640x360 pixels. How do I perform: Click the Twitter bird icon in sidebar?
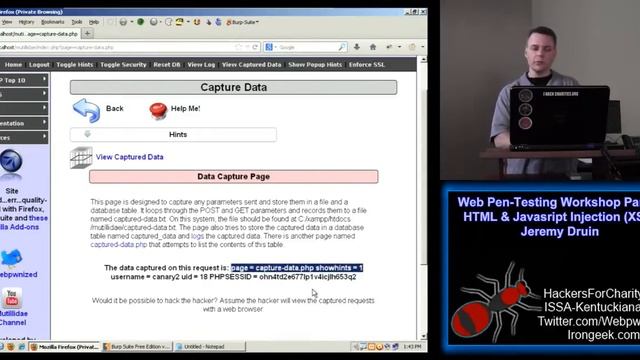pyautogui.click(x=11, y=258)
